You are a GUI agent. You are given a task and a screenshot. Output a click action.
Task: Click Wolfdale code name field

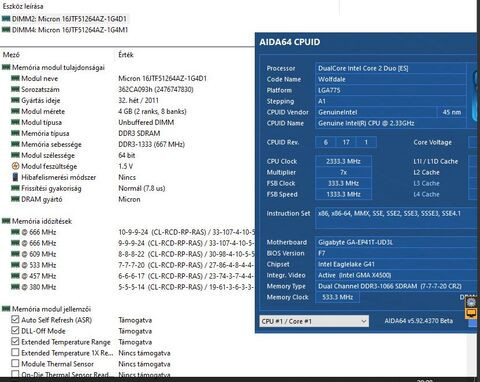click(390, 79)
